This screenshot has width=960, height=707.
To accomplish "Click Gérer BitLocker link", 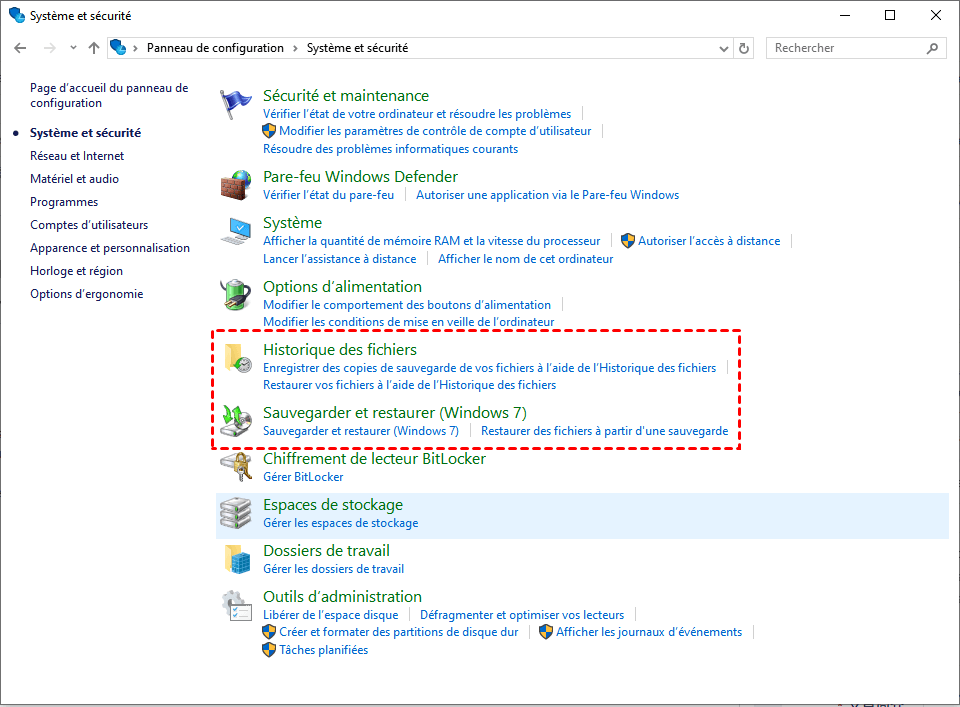I will [x=303, y=477].
